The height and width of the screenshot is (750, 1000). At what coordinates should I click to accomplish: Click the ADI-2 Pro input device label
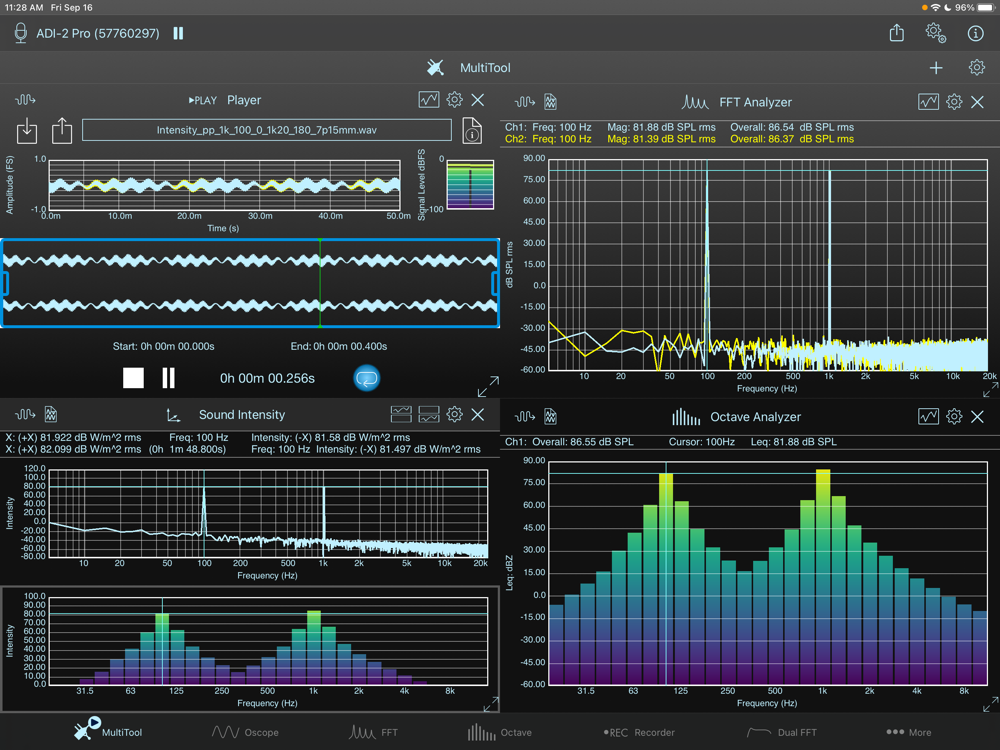(x=99, y=33)
